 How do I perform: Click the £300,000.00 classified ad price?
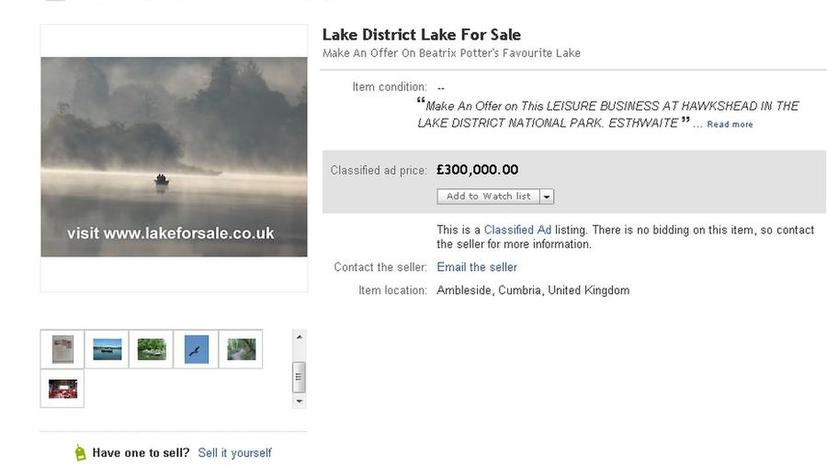click(477, 170)
